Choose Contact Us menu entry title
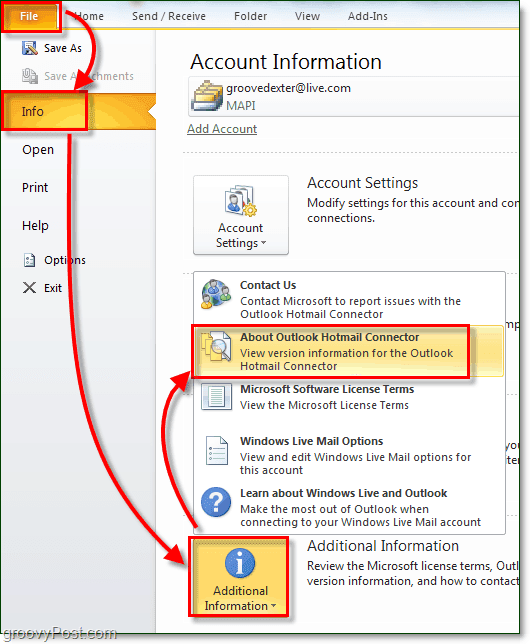Screen dimensions: 530x644 tap(268, 285)
